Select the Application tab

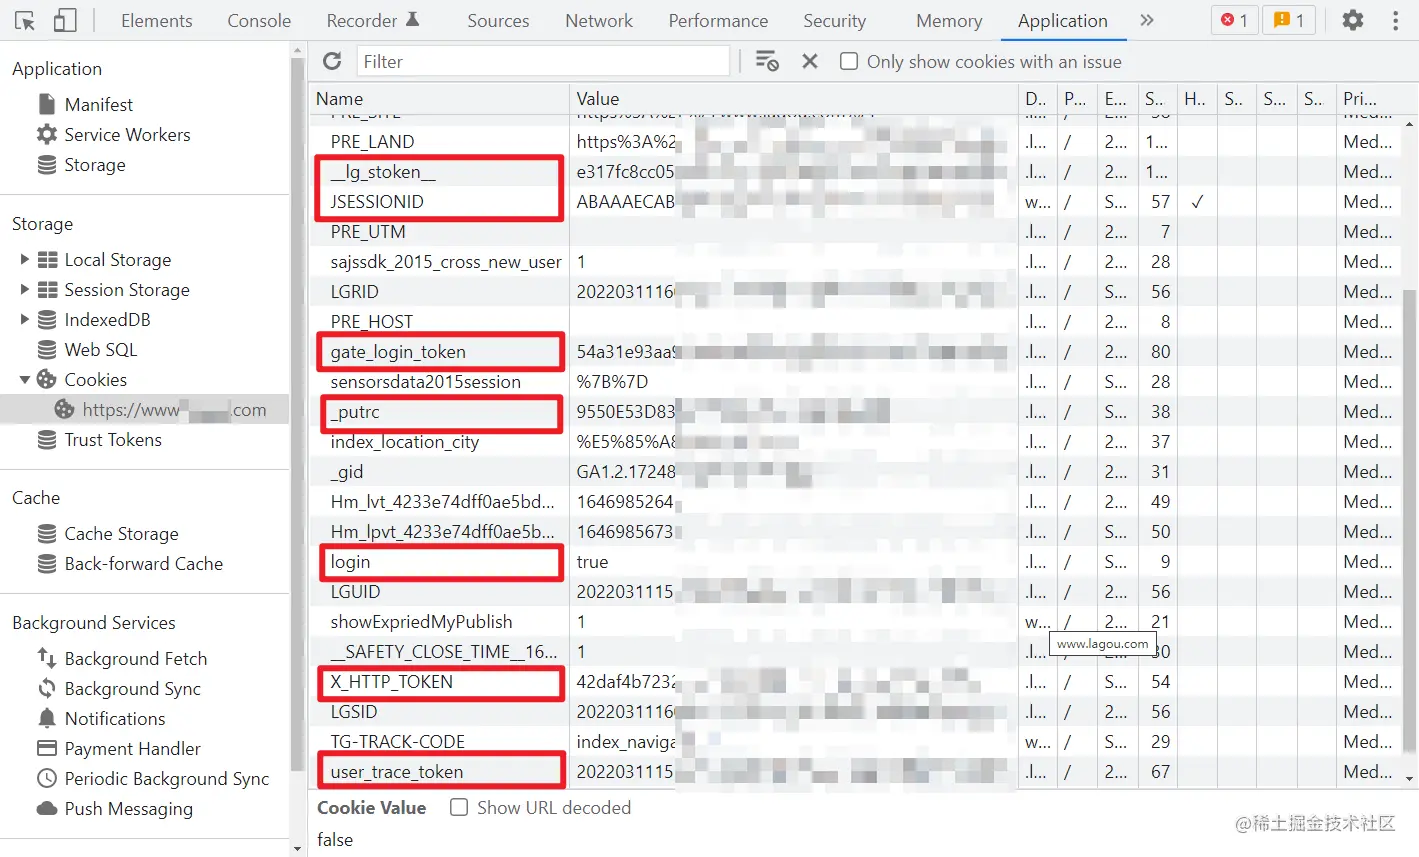pos(1062,20)
